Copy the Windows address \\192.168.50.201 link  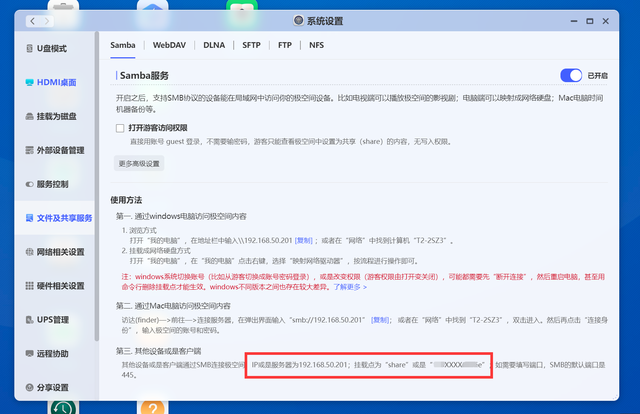(303, 240)
